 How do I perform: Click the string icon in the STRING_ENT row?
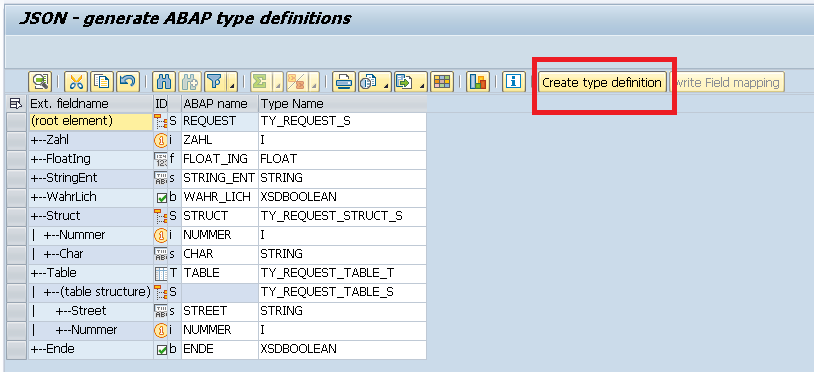pos(160,178)
